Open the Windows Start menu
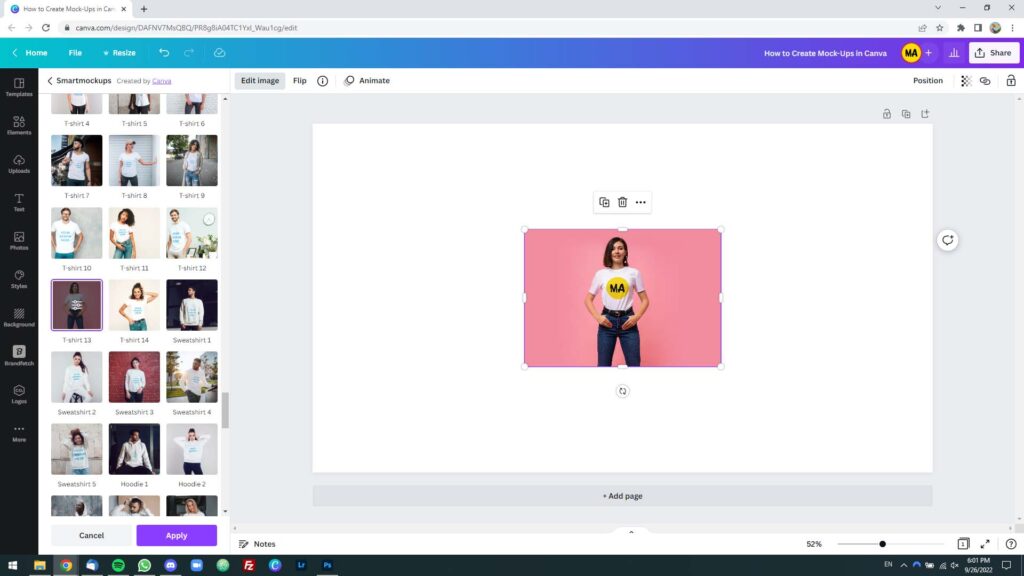Viewport: 1024px width, 576px height. click(x=12, y=566)
